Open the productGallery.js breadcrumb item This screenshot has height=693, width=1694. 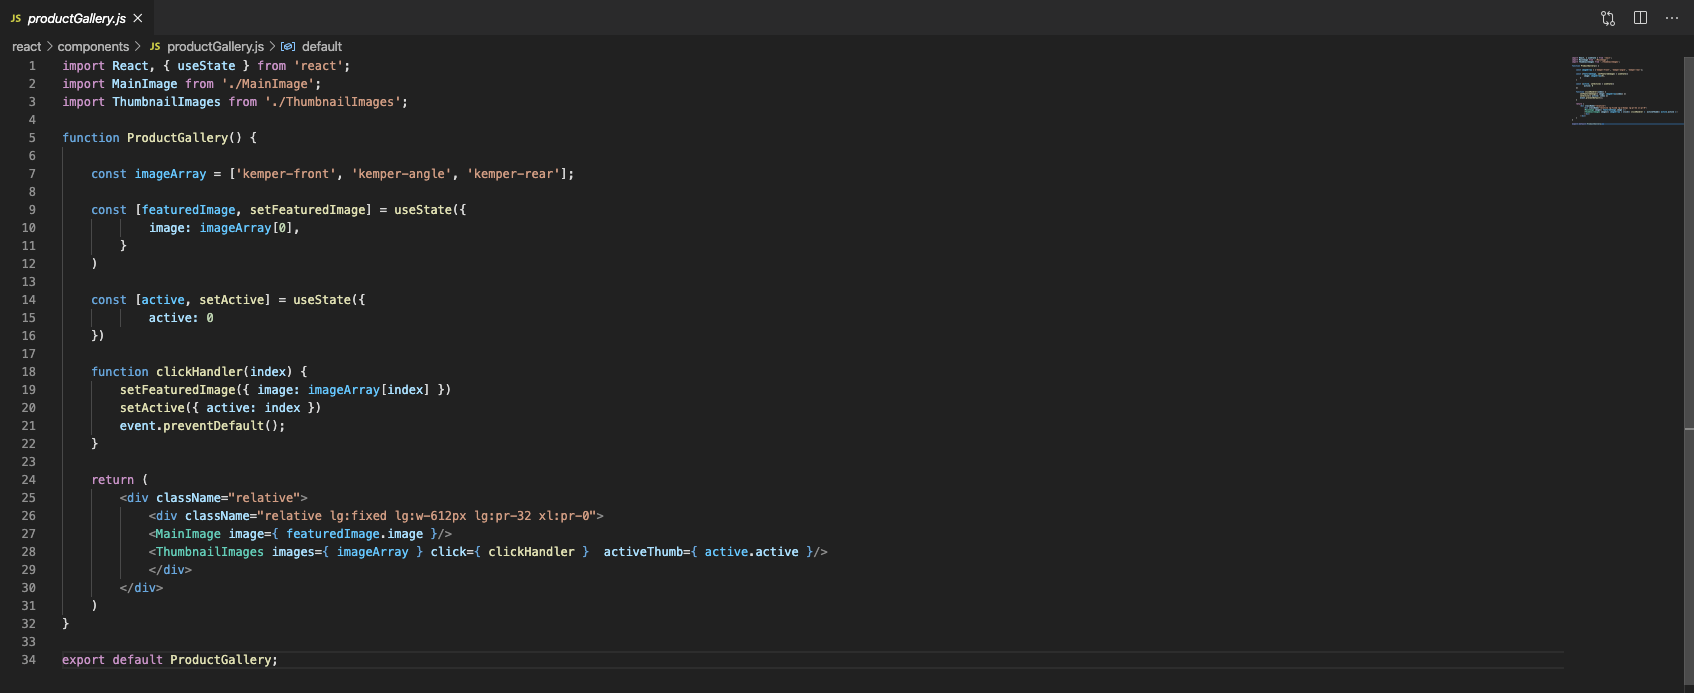coord(215,46)
